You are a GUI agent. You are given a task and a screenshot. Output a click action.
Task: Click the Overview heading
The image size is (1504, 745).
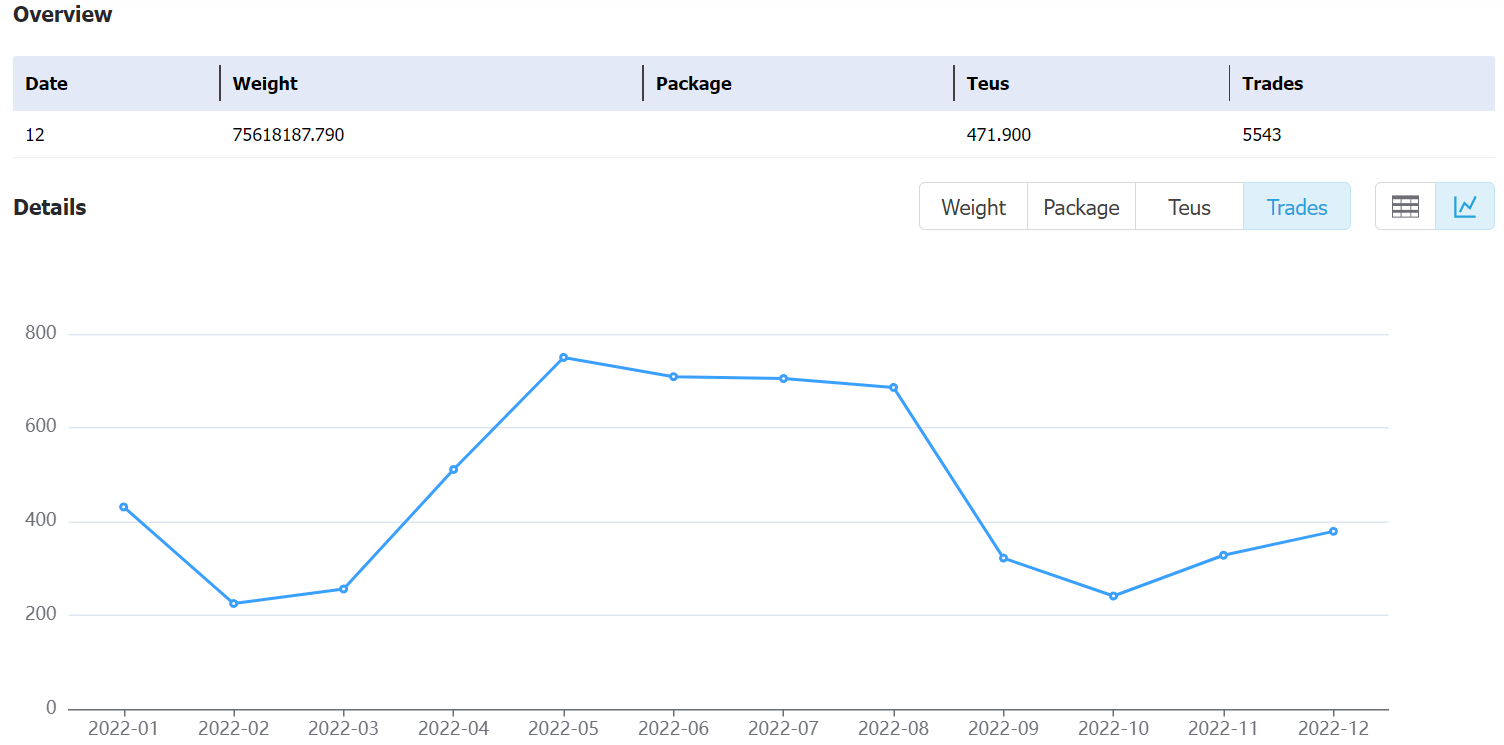(x=63, y=14)
